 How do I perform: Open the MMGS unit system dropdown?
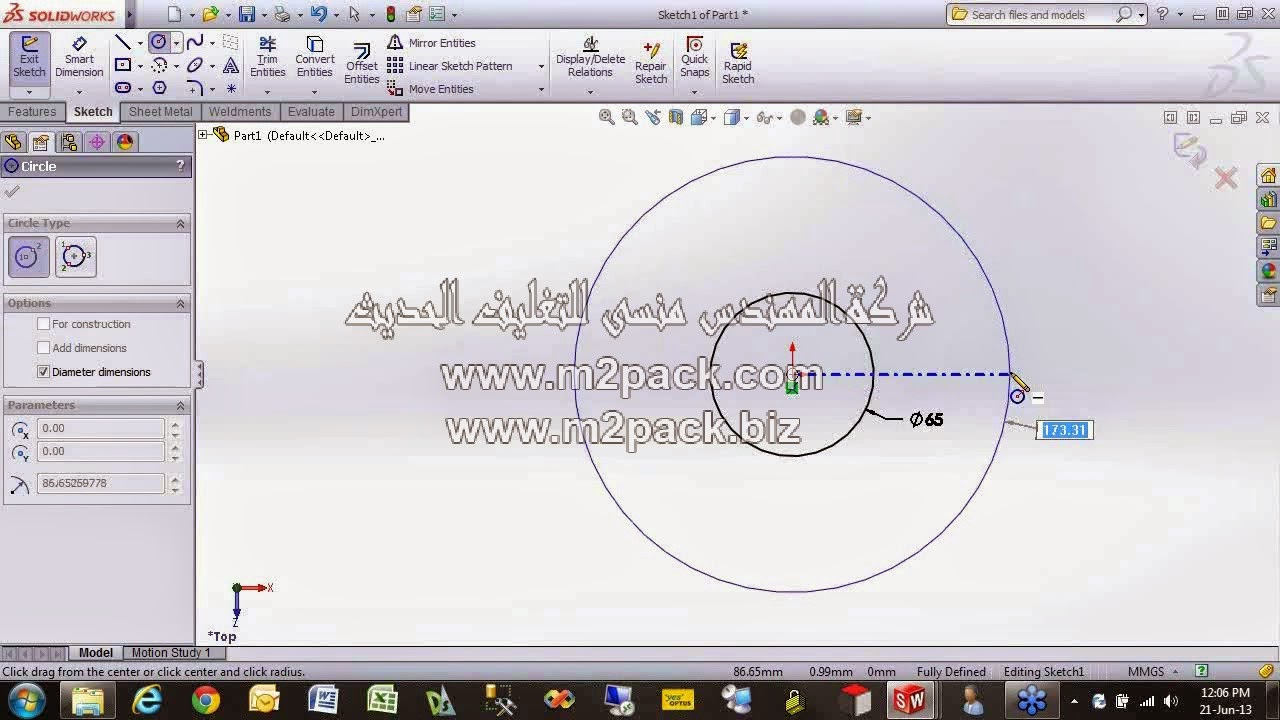point(1176,672)
